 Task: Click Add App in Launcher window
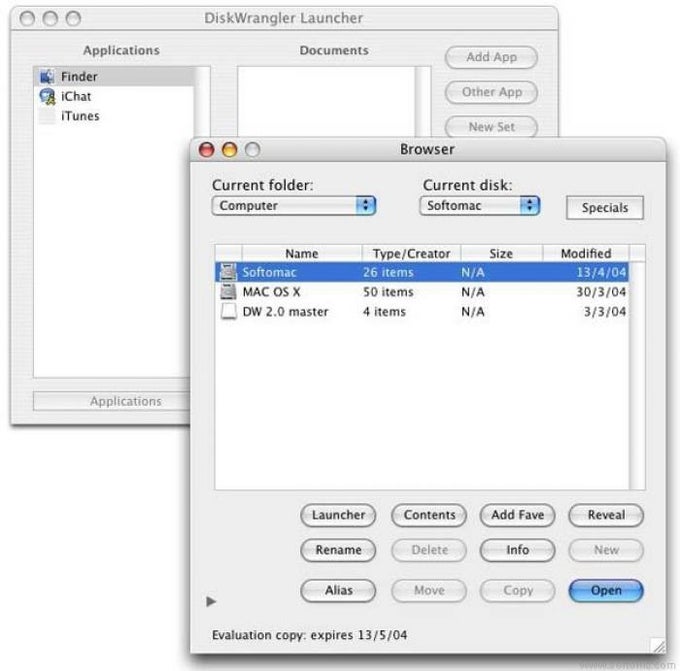(491, 57)
